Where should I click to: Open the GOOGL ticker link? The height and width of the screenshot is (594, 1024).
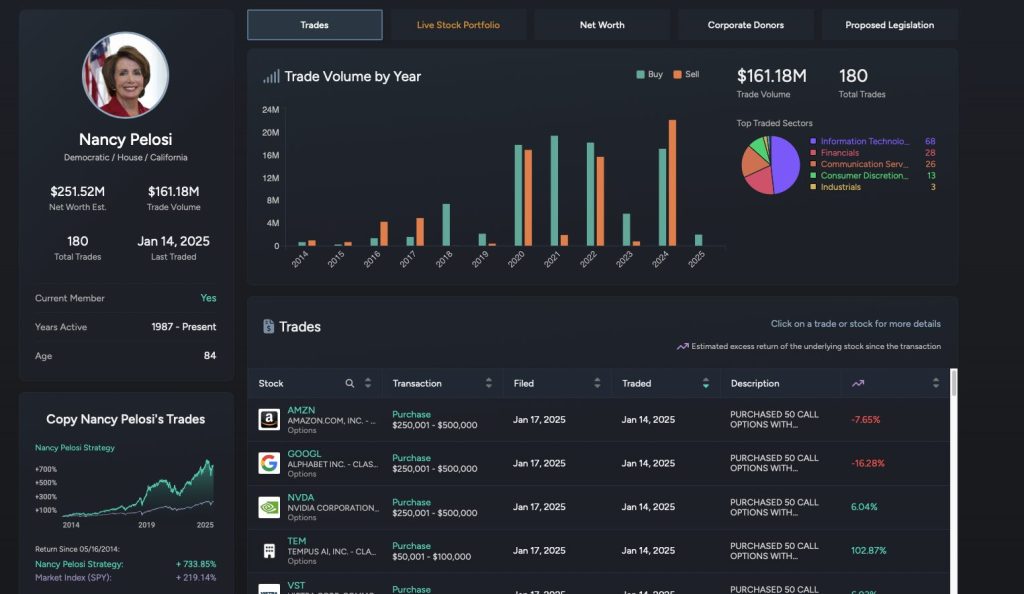(304, 454)
